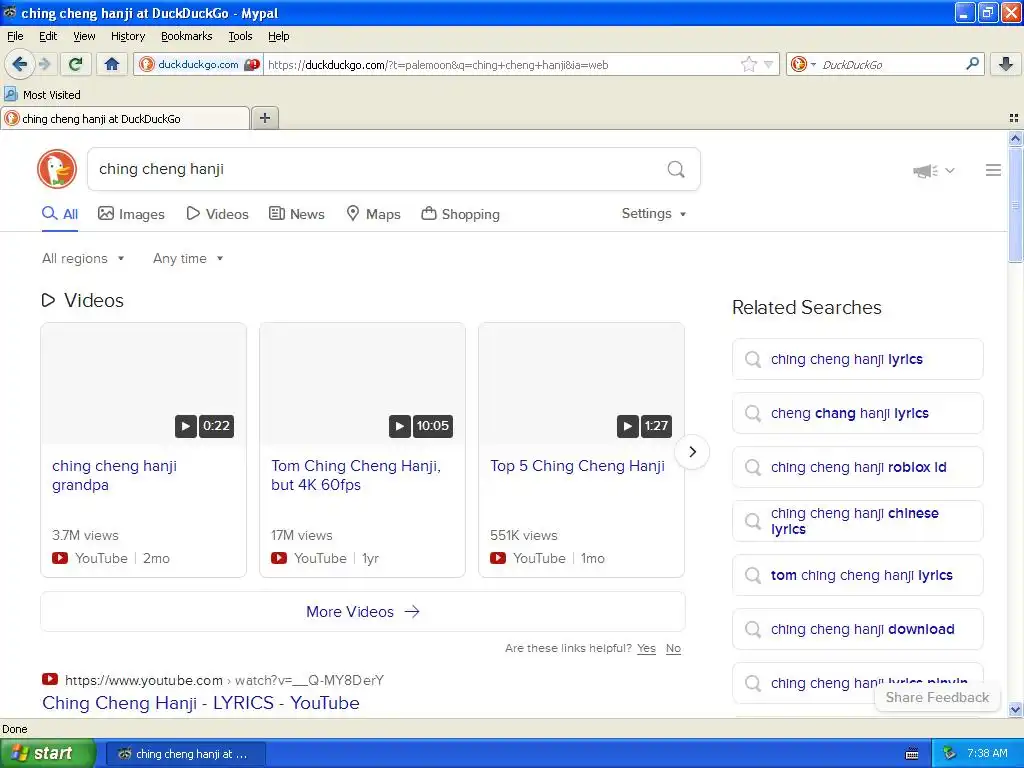Expand the Settings dropdown
The height and width of the screenshot is (768, 1024).
click(x=654, y=214)
